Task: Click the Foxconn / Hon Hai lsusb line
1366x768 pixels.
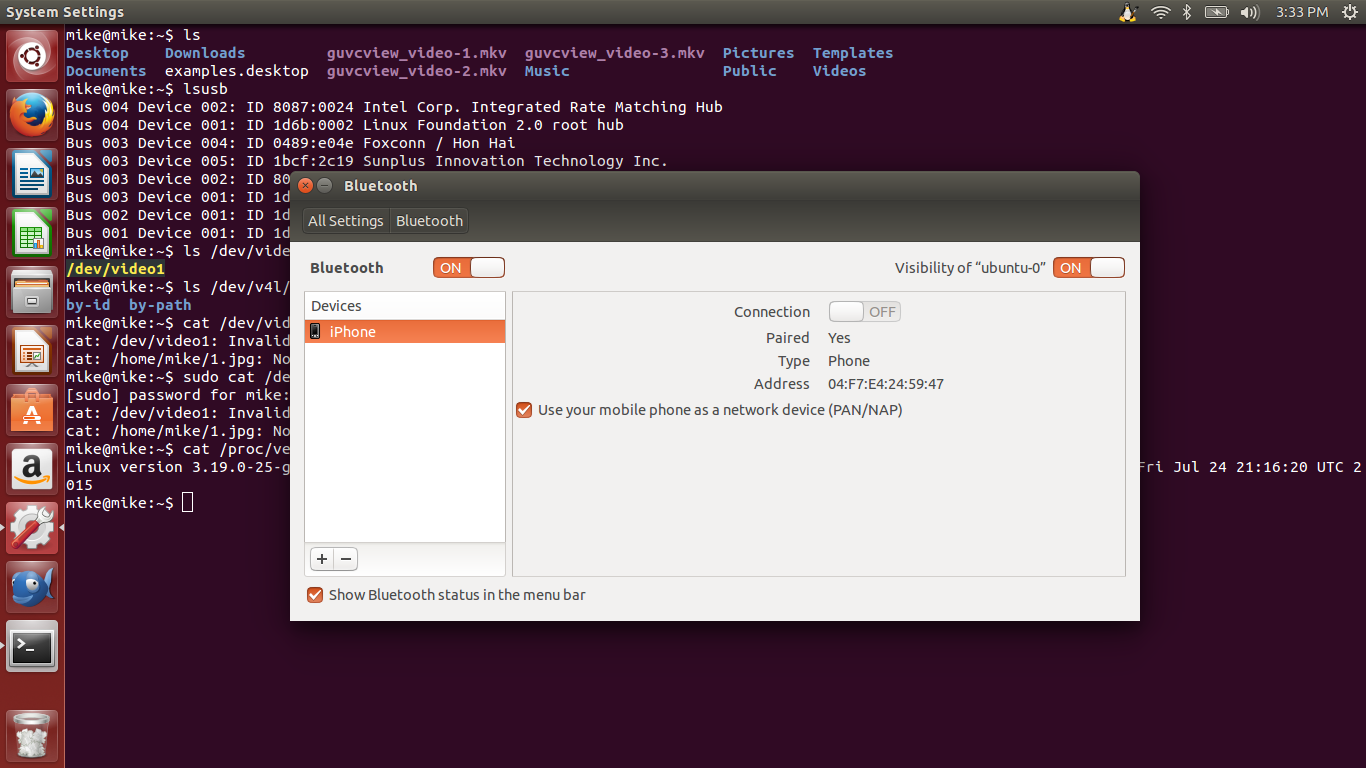Action: point(291,143)
